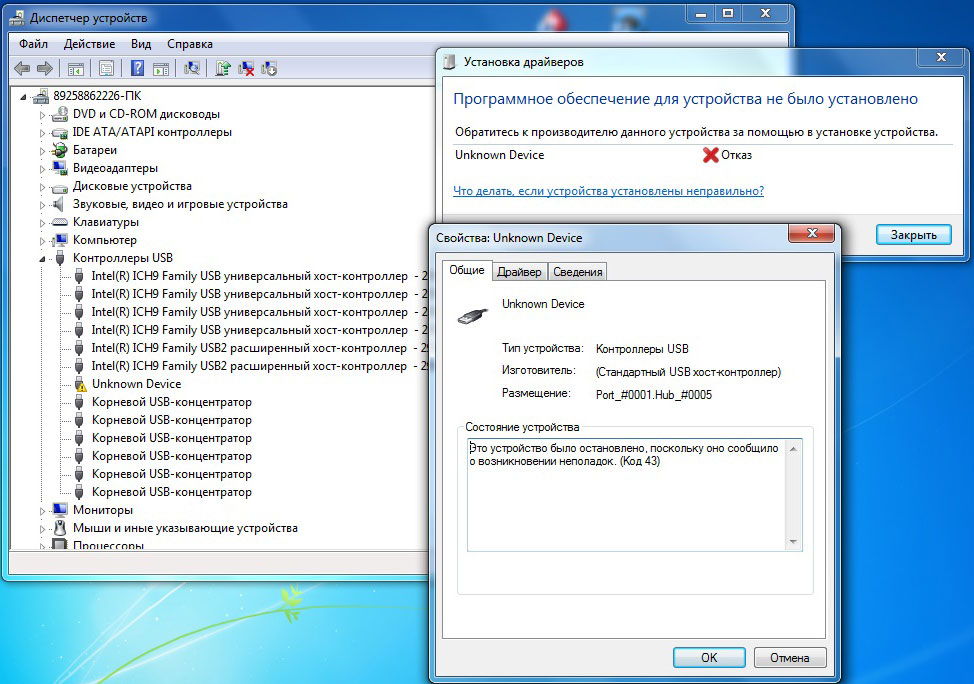
Task: Expand the Клавиатуры node
Action: (42, 223)
